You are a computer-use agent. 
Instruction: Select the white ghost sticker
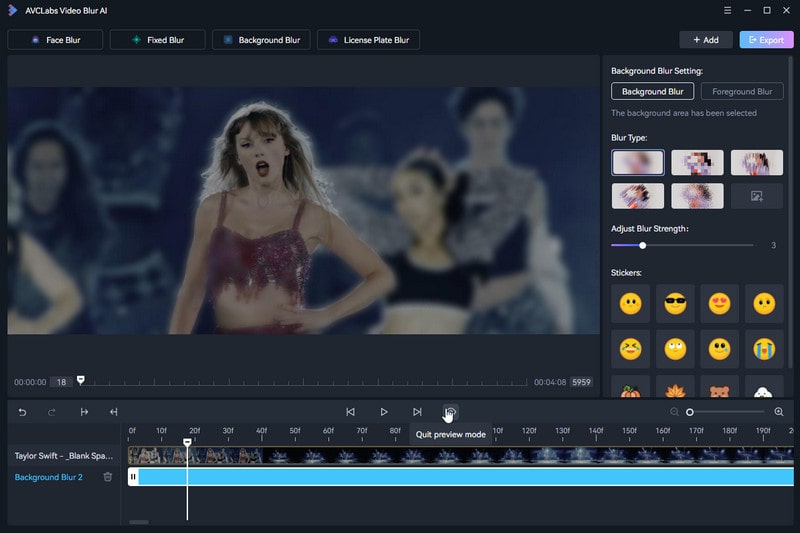click(764, 388)
